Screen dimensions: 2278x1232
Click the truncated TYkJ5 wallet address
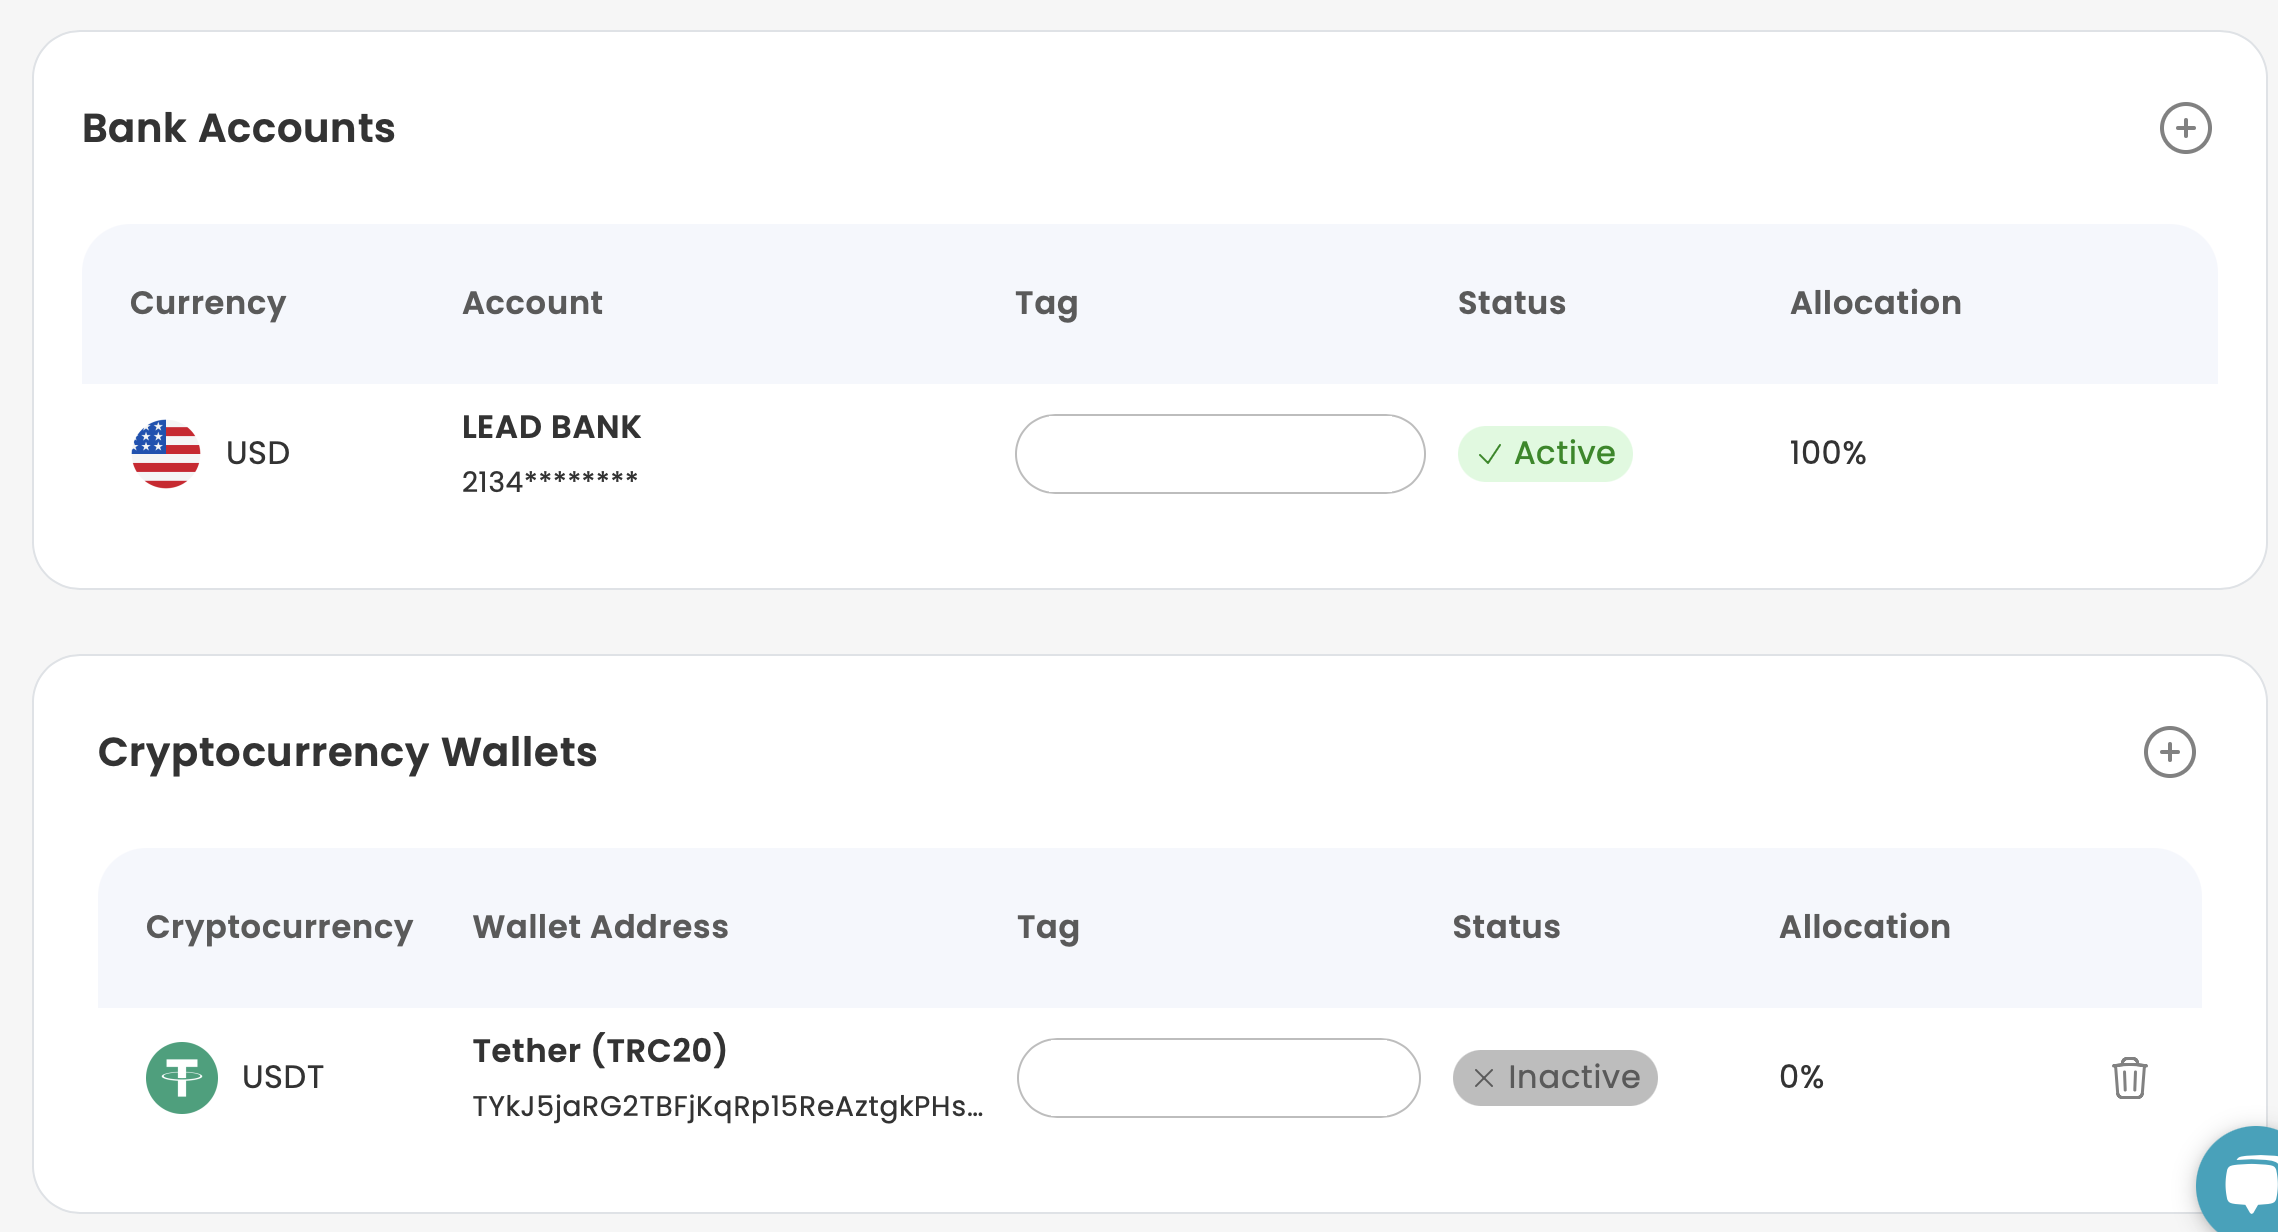tap(727, 1107)
